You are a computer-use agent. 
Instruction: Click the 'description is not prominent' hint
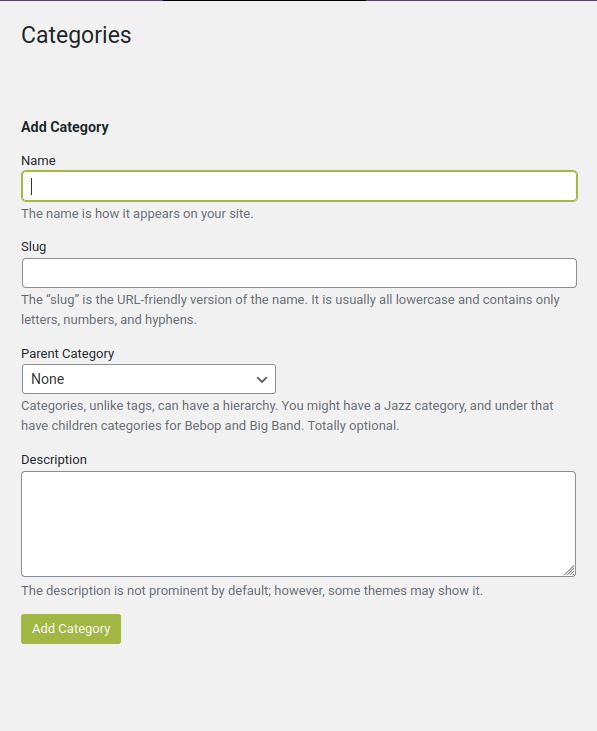(252, 591)
